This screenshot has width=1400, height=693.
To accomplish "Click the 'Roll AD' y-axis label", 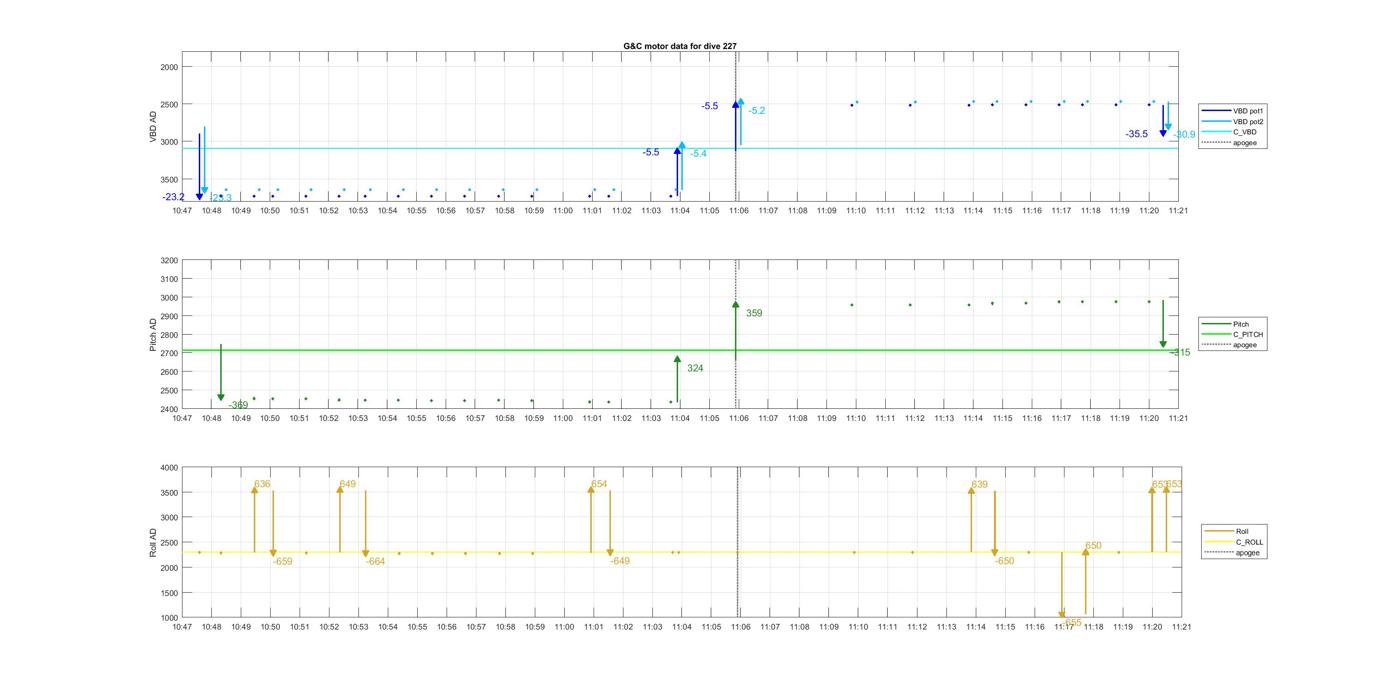I will [x=154, y=542].
